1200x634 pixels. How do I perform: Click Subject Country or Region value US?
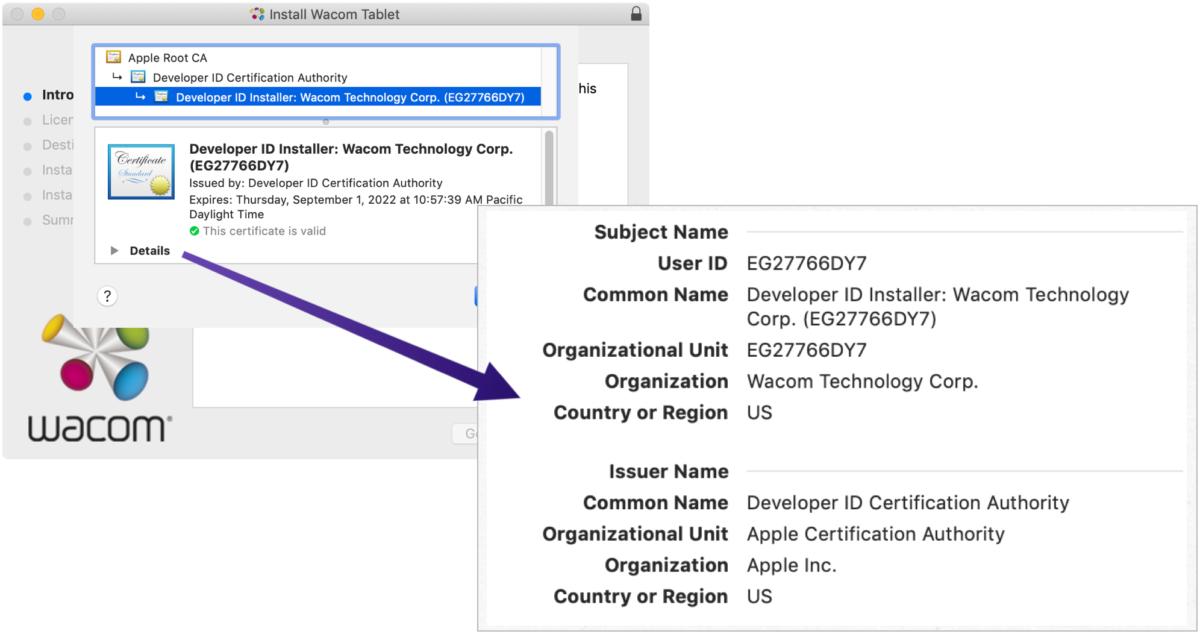(760, 412)
